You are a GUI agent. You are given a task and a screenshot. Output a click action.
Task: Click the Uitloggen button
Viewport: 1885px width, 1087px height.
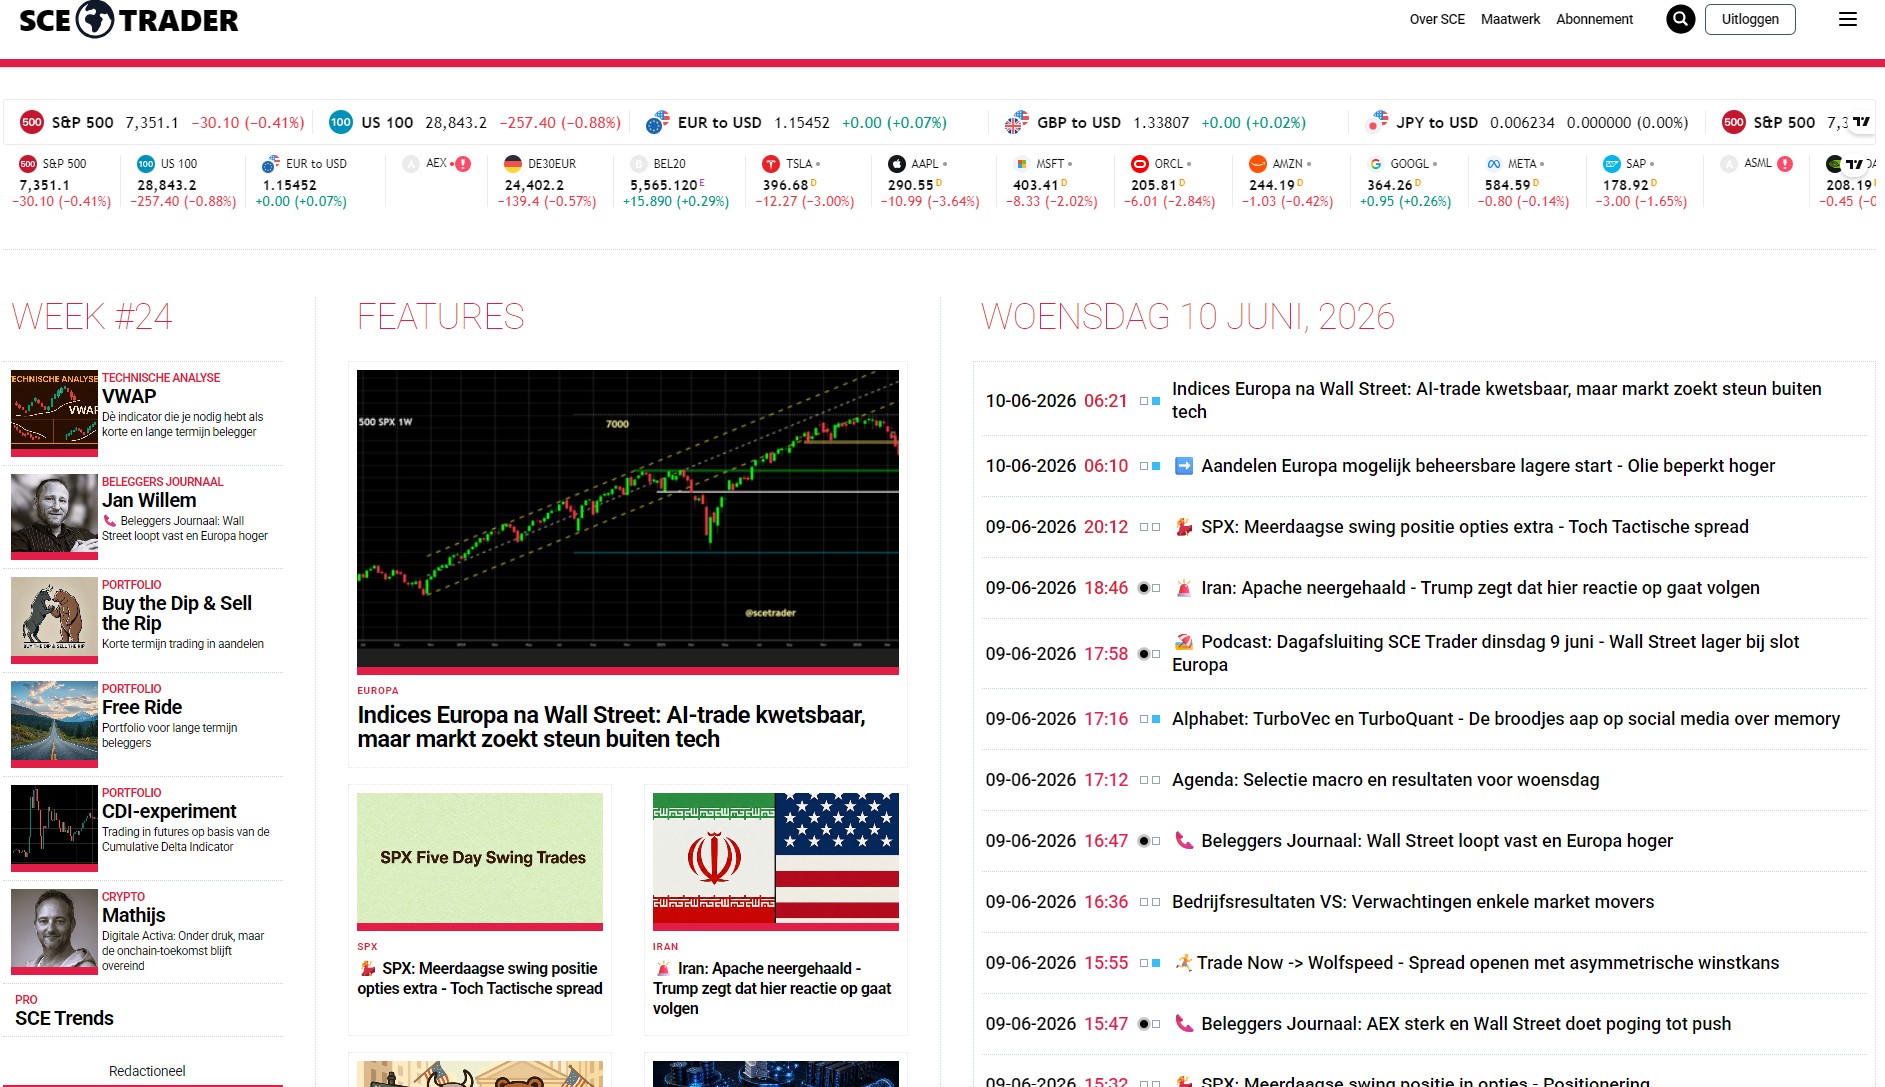1750,19
